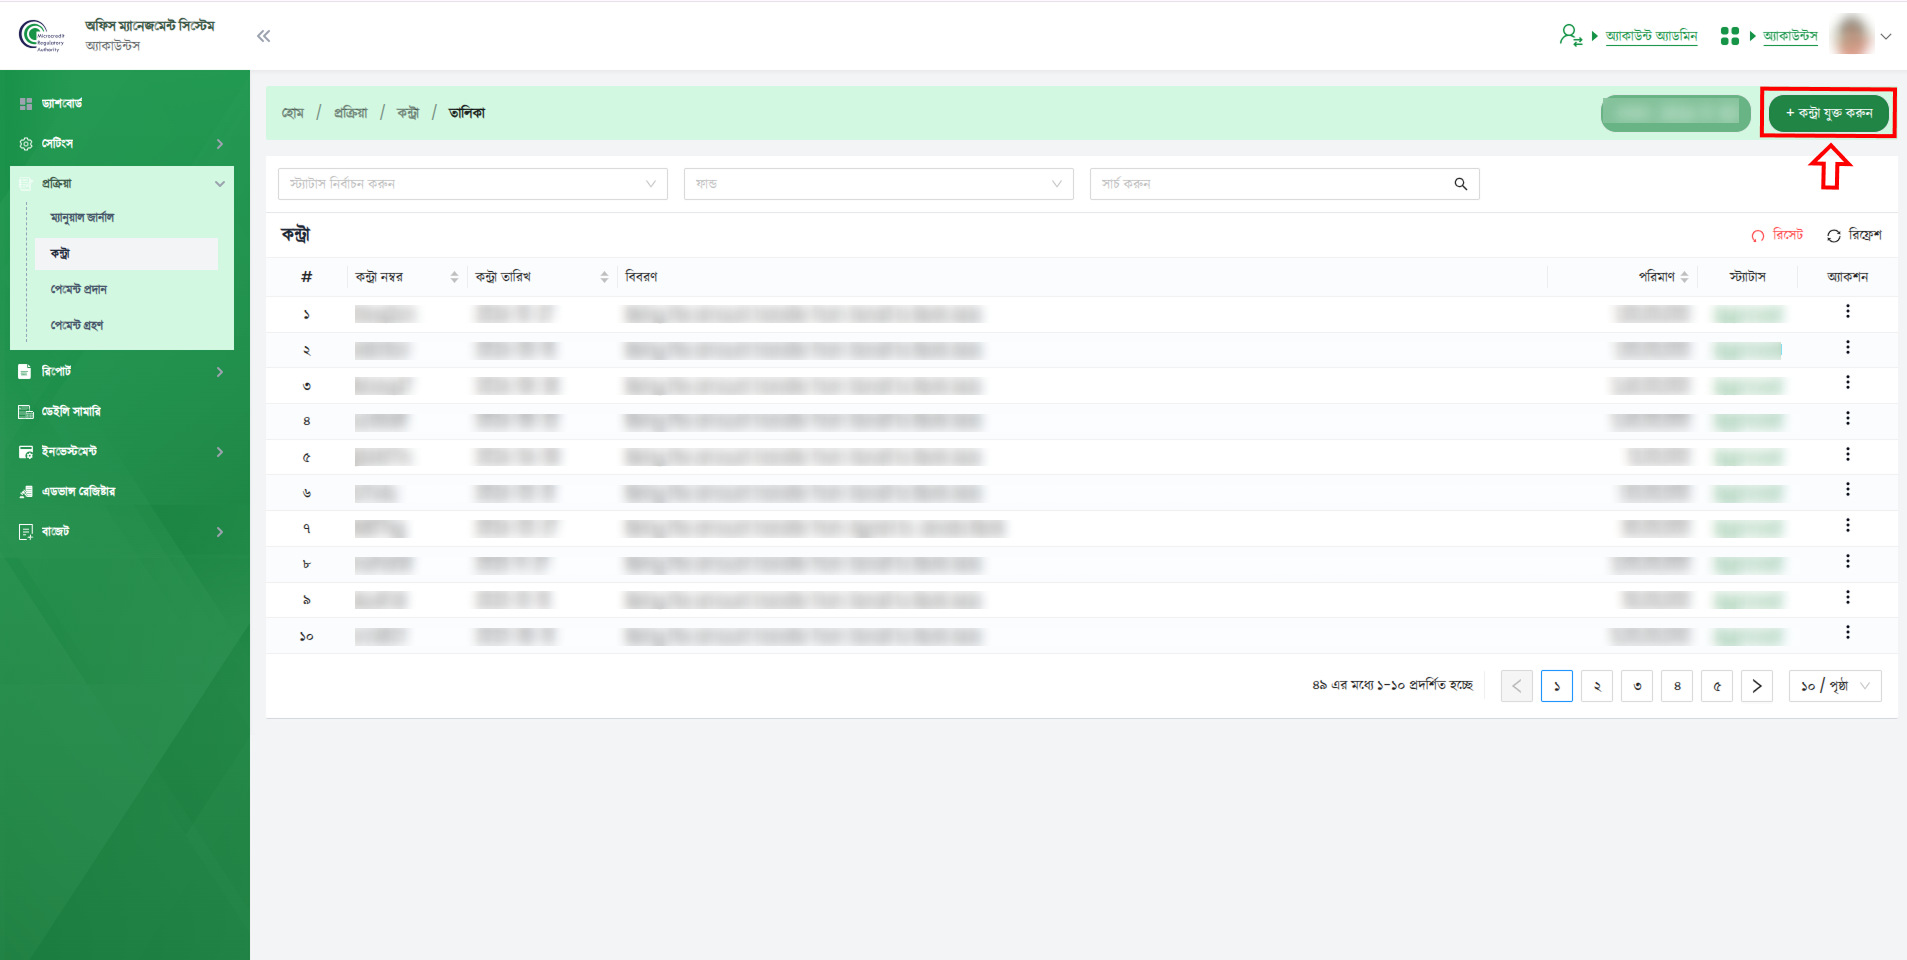This screenshot has width=1907, height=960.
Task: Open the three-dot action menu for row ৬
Action: tap(1847, 490)
